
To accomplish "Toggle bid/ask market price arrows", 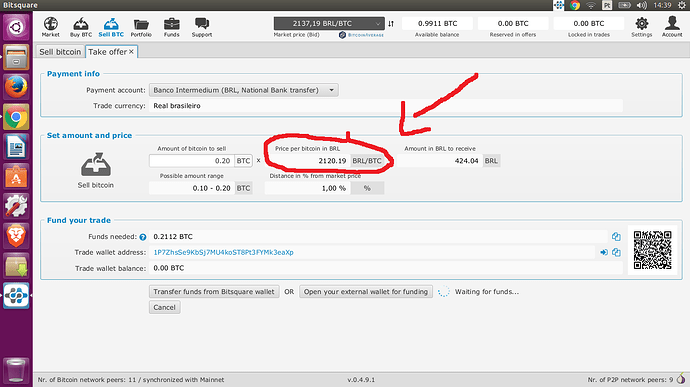I will [391, 24].
